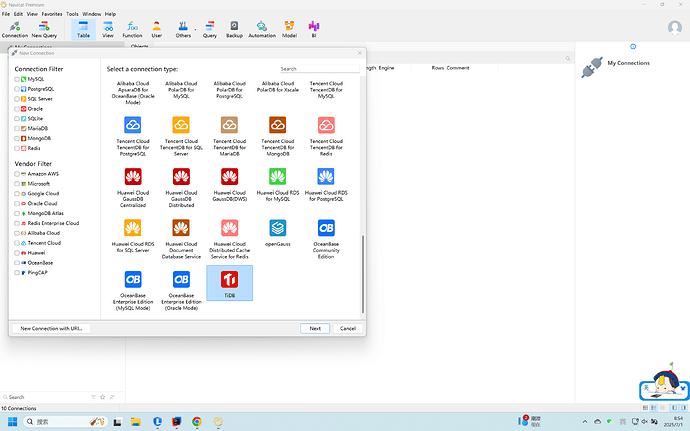Enable the Amazon AWS vendor filter
This screenshot has height=431, width=690.
point(17,174)
